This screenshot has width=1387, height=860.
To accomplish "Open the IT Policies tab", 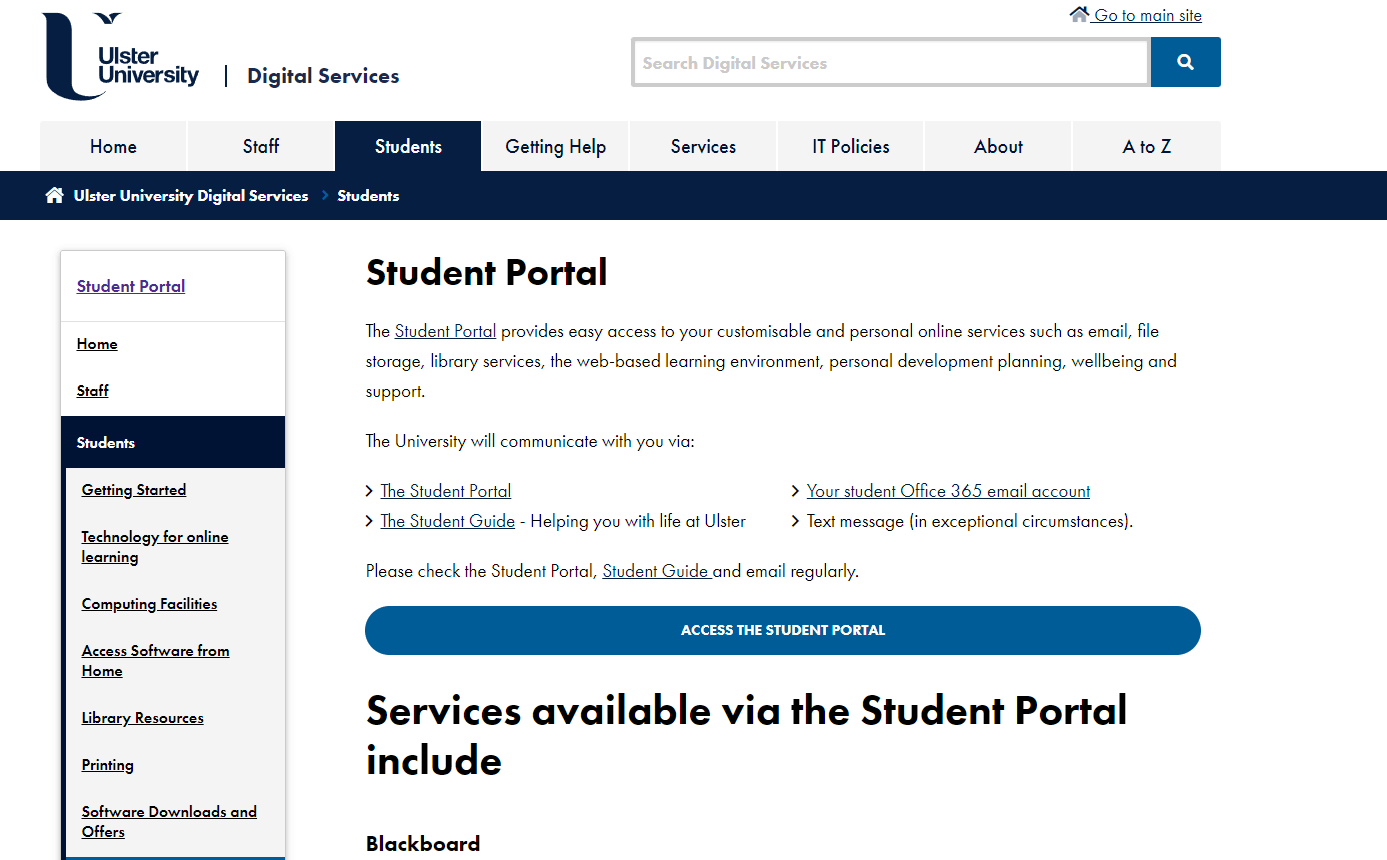I will 851,146.
